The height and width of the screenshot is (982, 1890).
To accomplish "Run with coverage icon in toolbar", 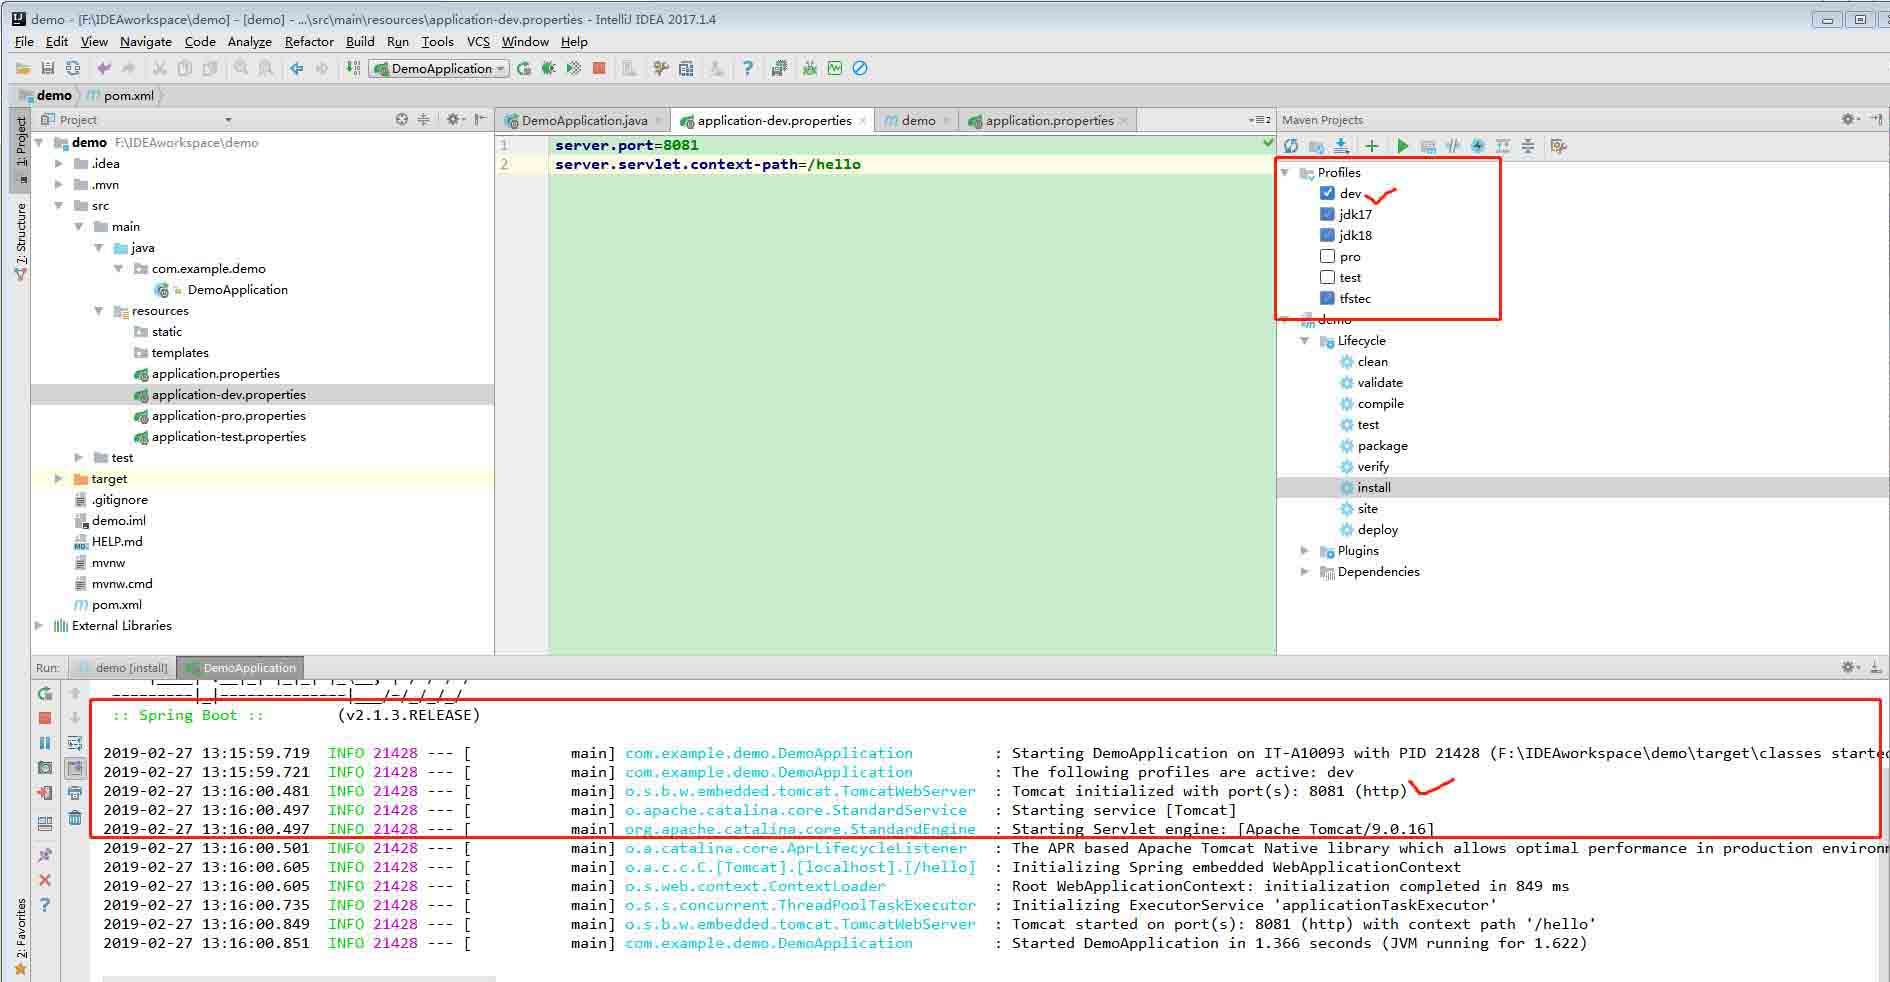I will pyautogui.click(x=573, y=68).
